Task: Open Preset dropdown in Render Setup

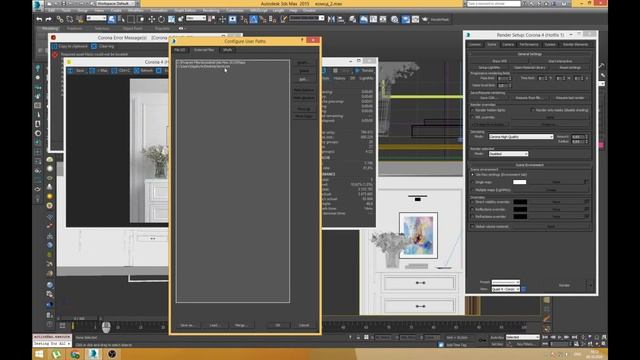Action: tap(505, 282)
